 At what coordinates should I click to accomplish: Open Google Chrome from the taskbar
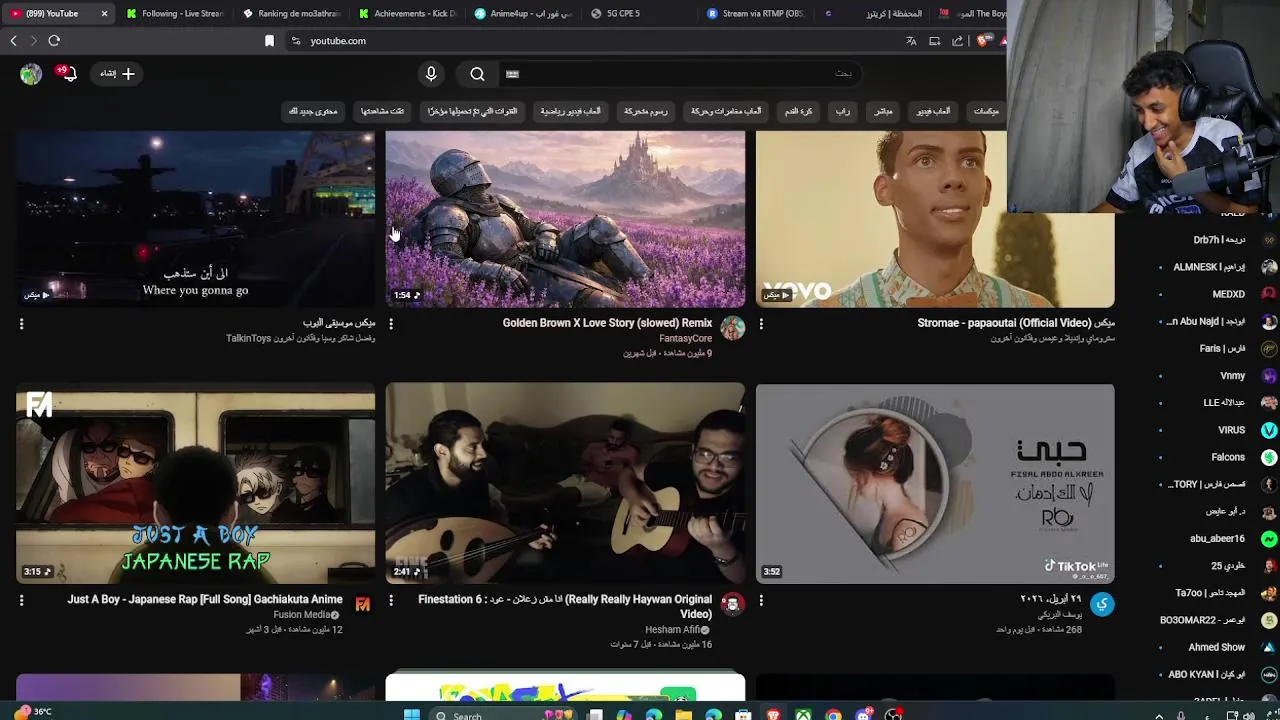(833, 714)
